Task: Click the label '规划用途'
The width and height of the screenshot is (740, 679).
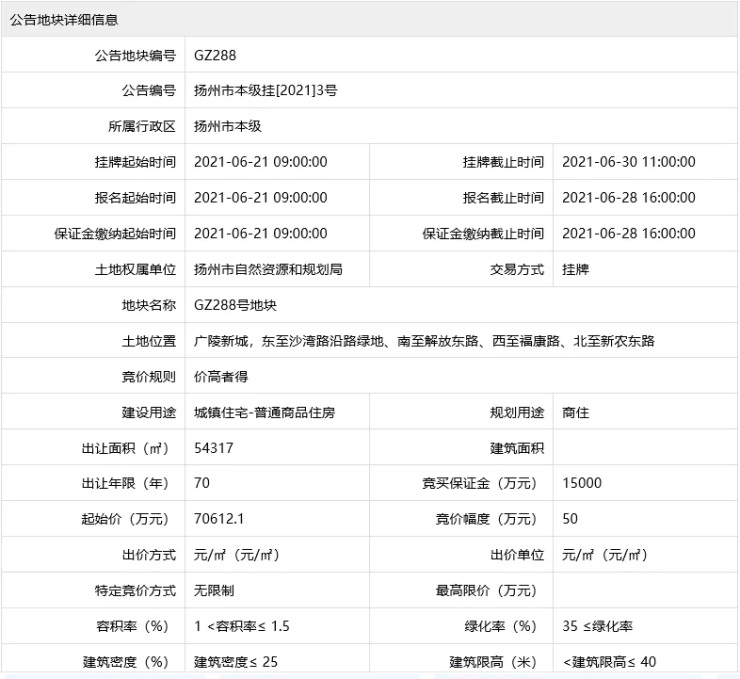Action: (x=517, y=413)
